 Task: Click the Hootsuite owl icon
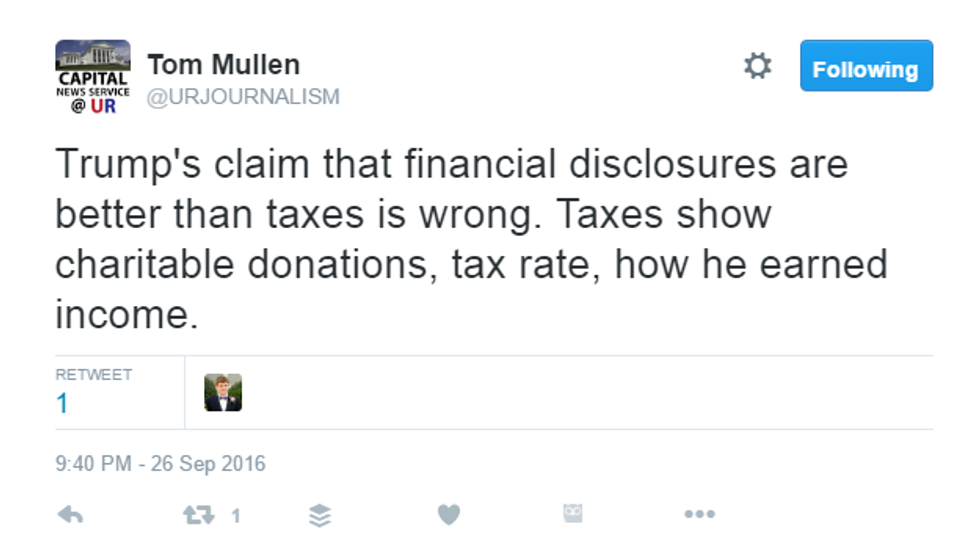[572, 514]
